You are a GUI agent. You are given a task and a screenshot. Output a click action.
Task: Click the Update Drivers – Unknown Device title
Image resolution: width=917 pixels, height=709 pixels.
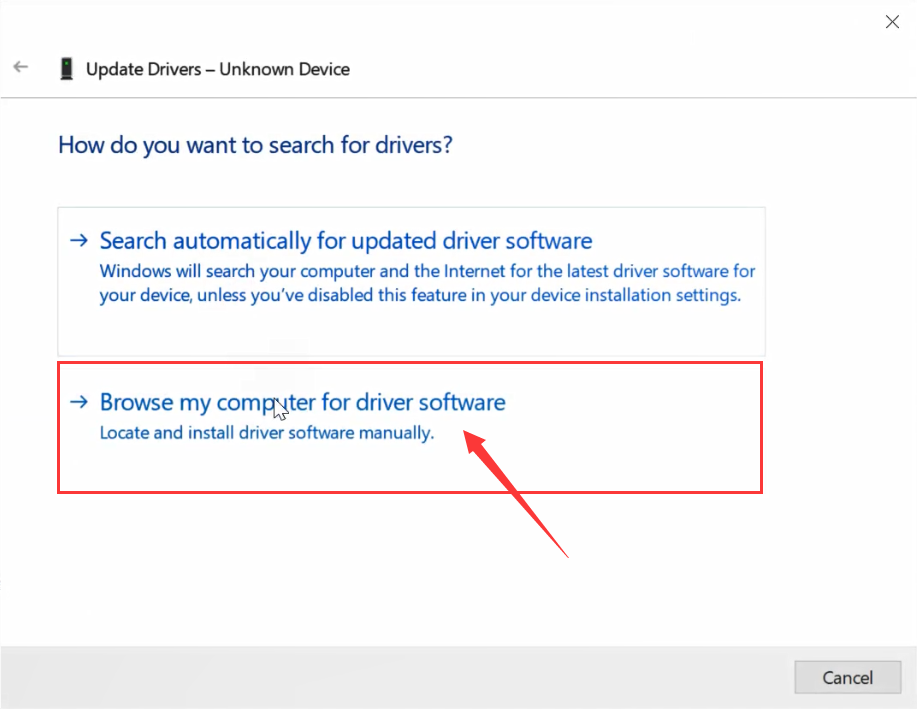[218, 69]
